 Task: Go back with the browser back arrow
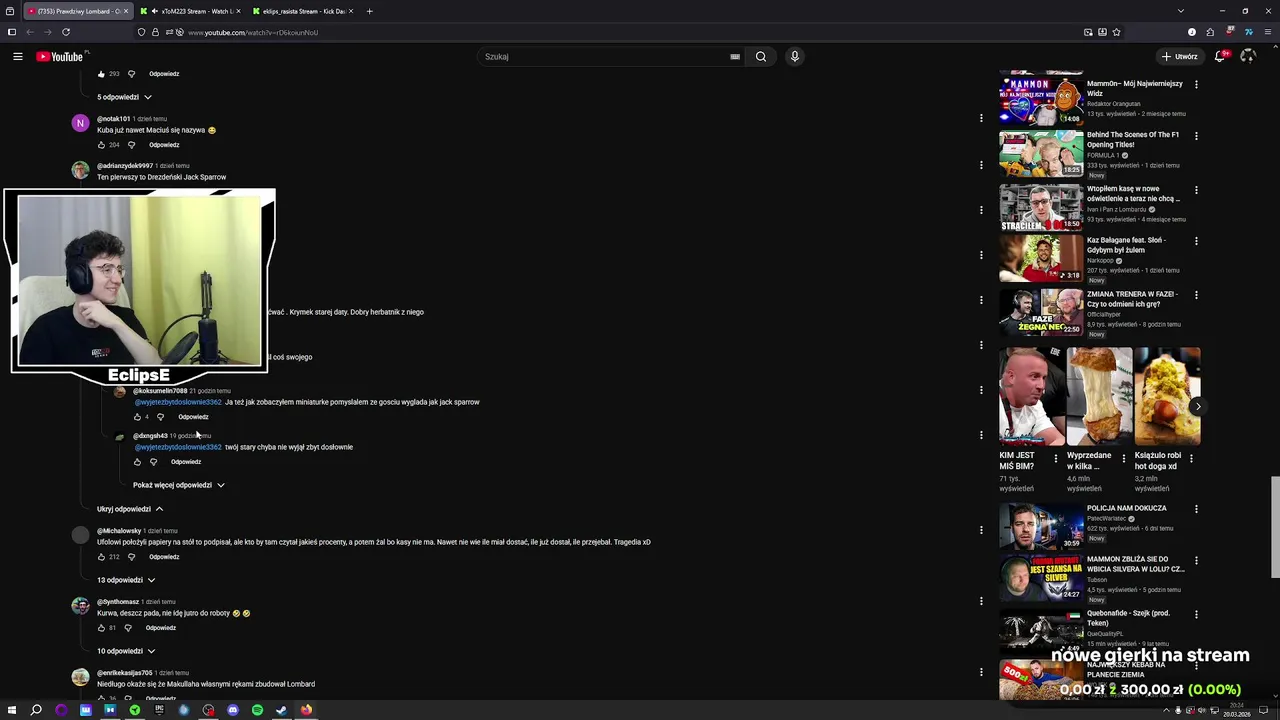tap(30, 32)
